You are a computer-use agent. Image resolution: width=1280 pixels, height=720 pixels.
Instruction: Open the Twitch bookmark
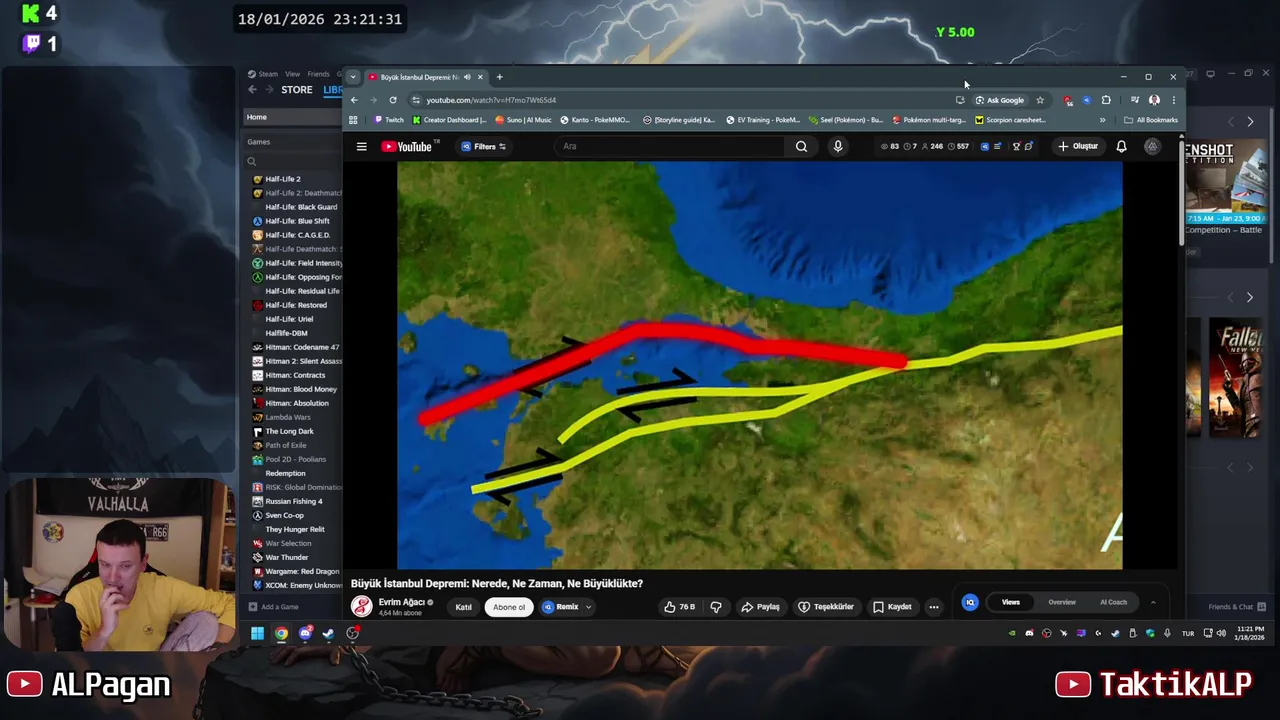click(x=389, y=120)
